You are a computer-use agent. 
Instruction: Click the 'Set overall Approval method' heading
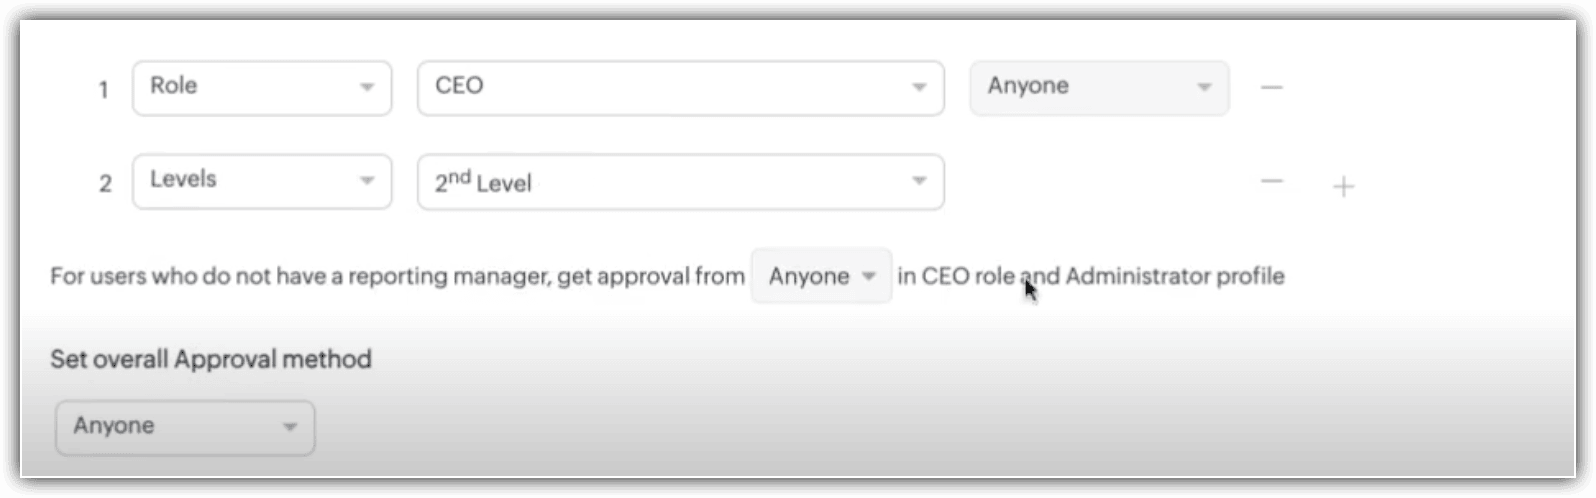click(x=211, y=359)
